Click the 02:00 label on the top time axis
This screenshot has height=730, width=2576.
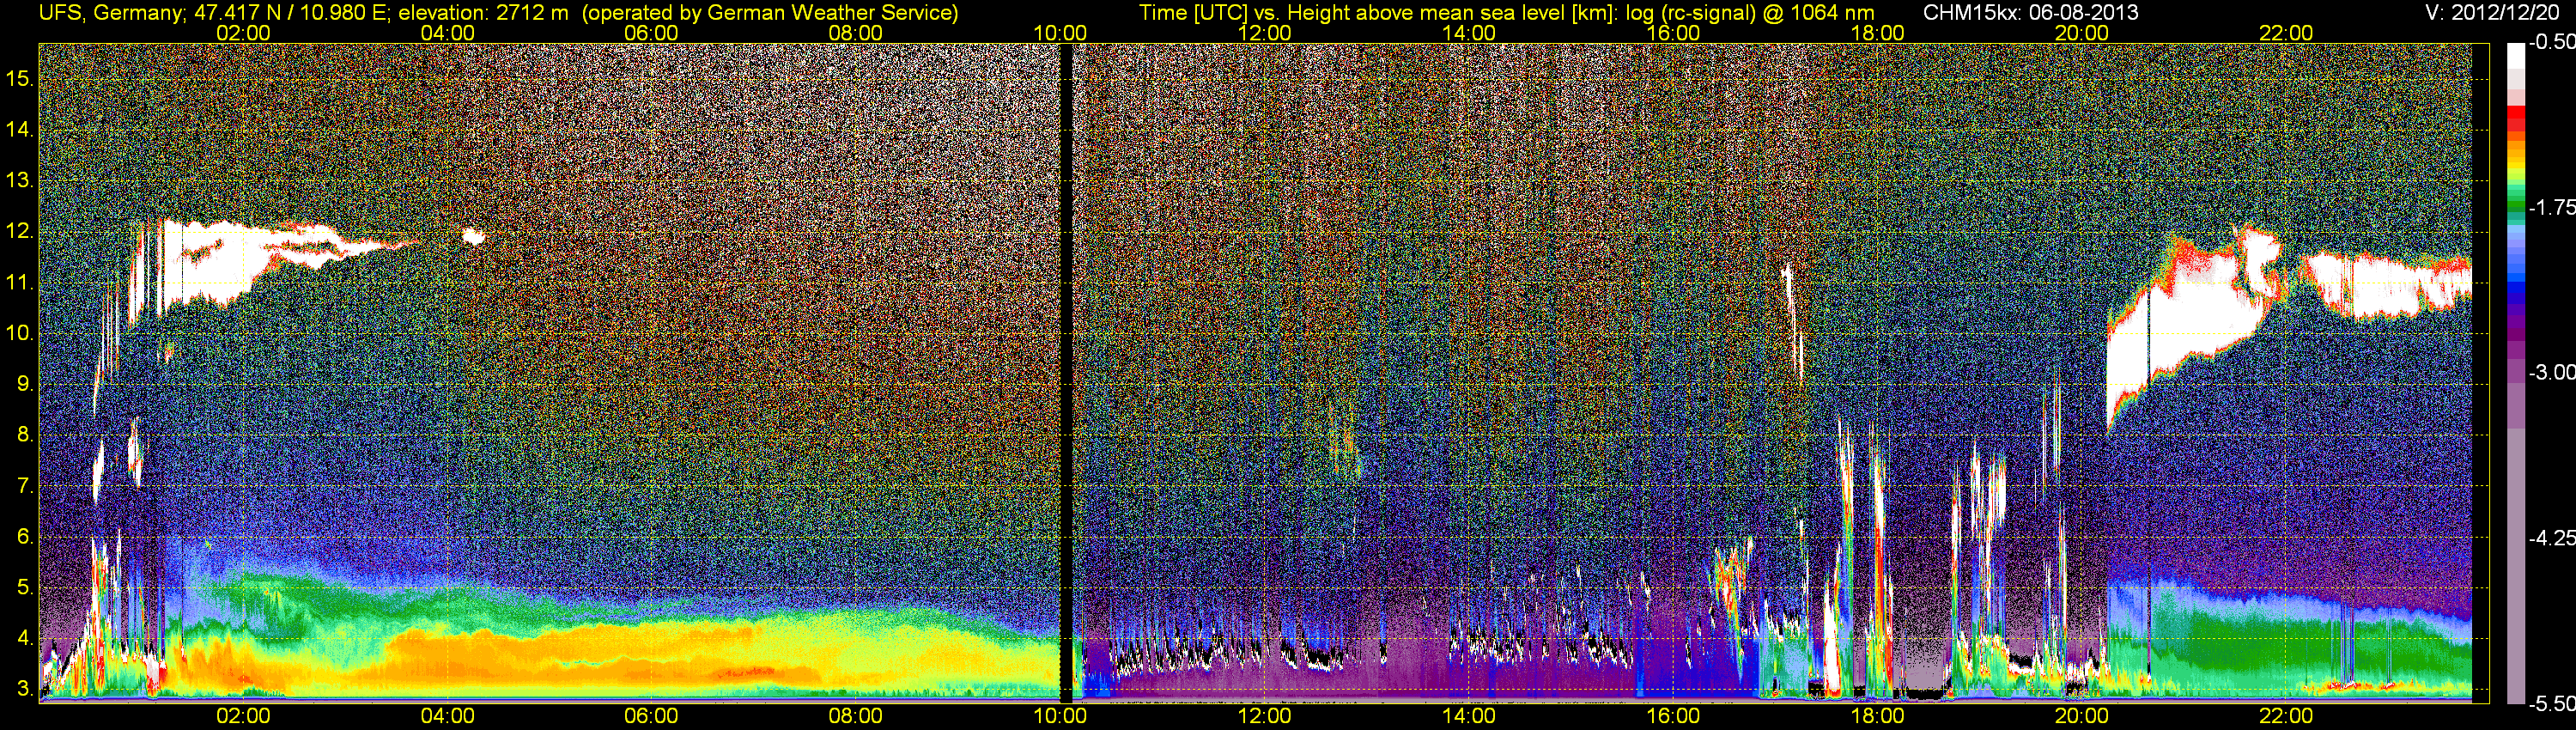point(243,33)
